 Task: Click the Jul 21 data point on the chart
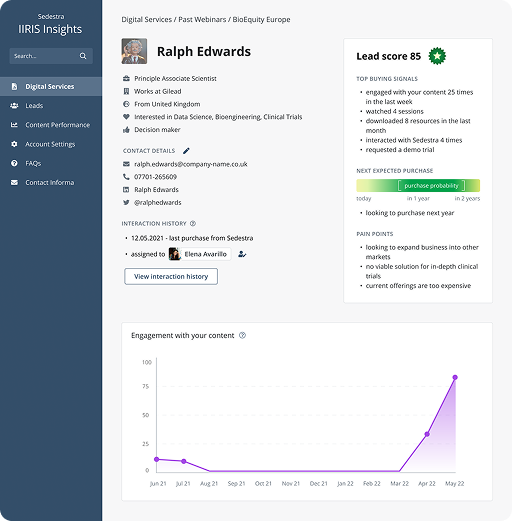pyautogui.click(x=184, y=461)
